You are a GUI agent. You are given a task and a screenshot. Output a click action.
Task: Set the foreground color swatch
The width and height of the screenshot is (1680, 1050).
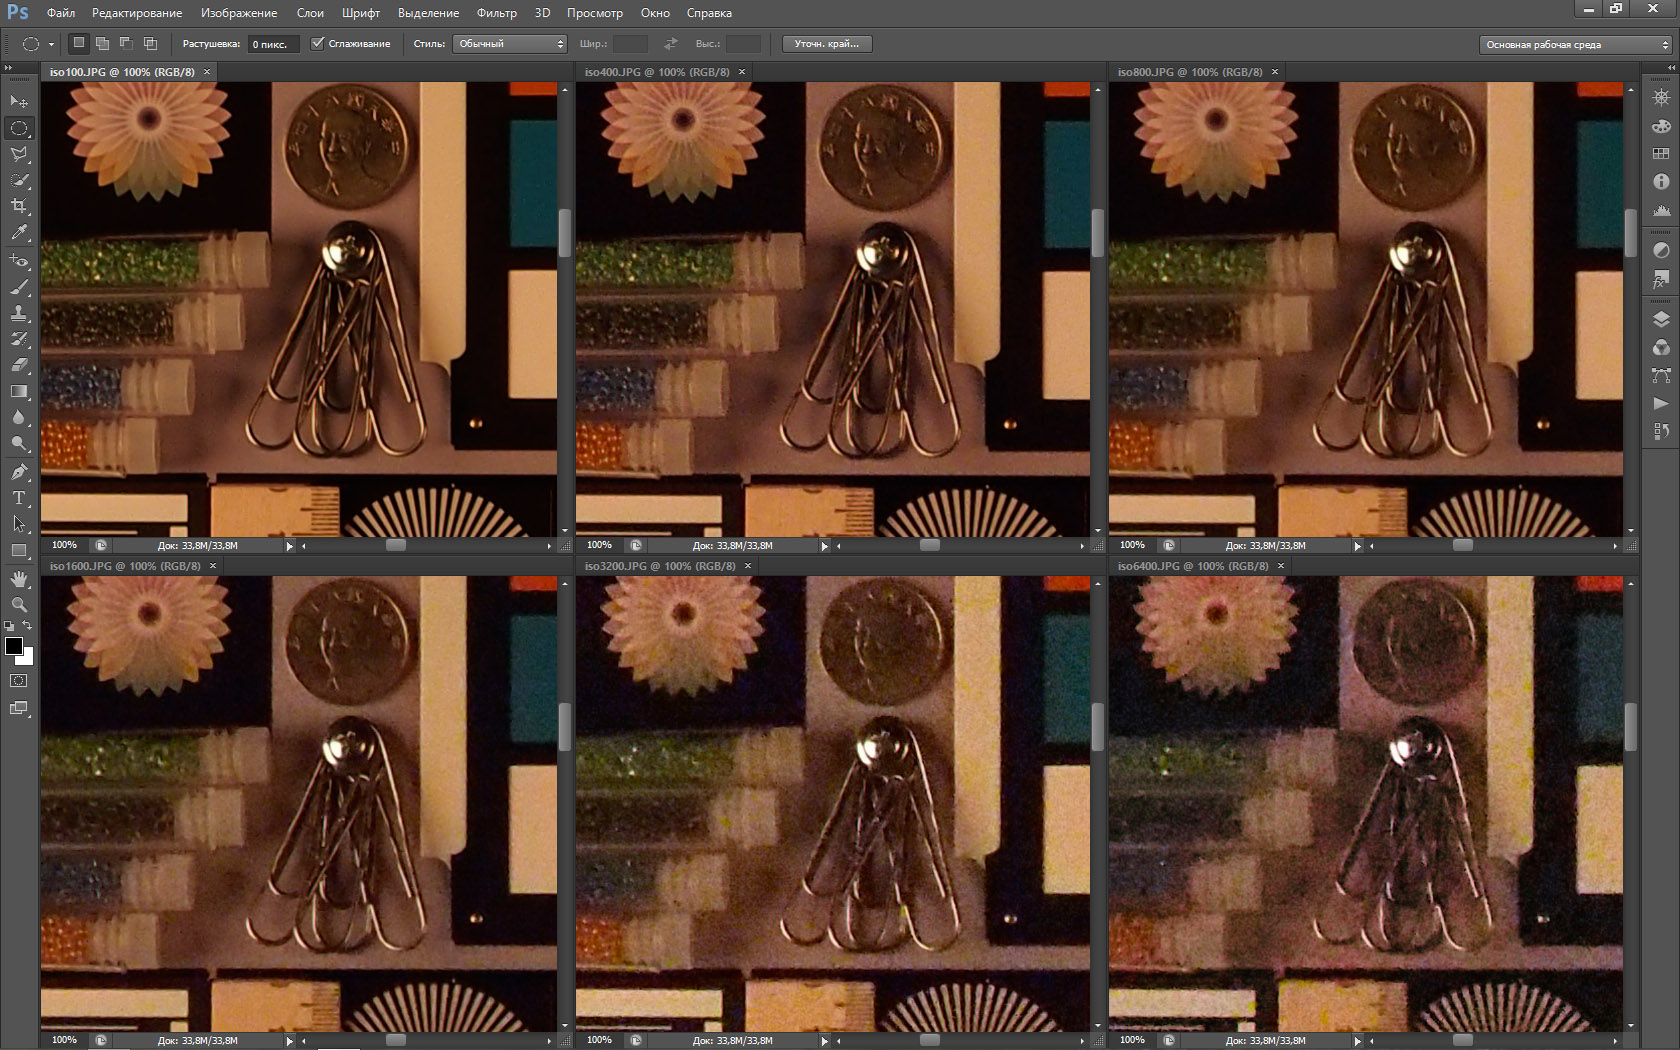click(14, 646)
